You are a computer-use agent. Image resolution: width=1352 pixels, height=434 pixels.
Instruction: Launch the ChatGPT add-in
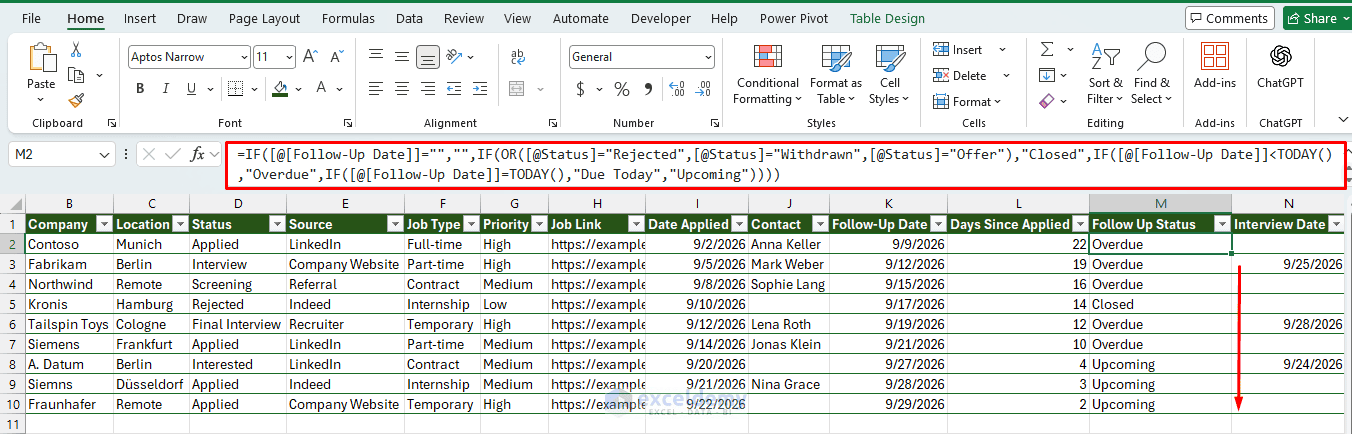[1280, 67]
